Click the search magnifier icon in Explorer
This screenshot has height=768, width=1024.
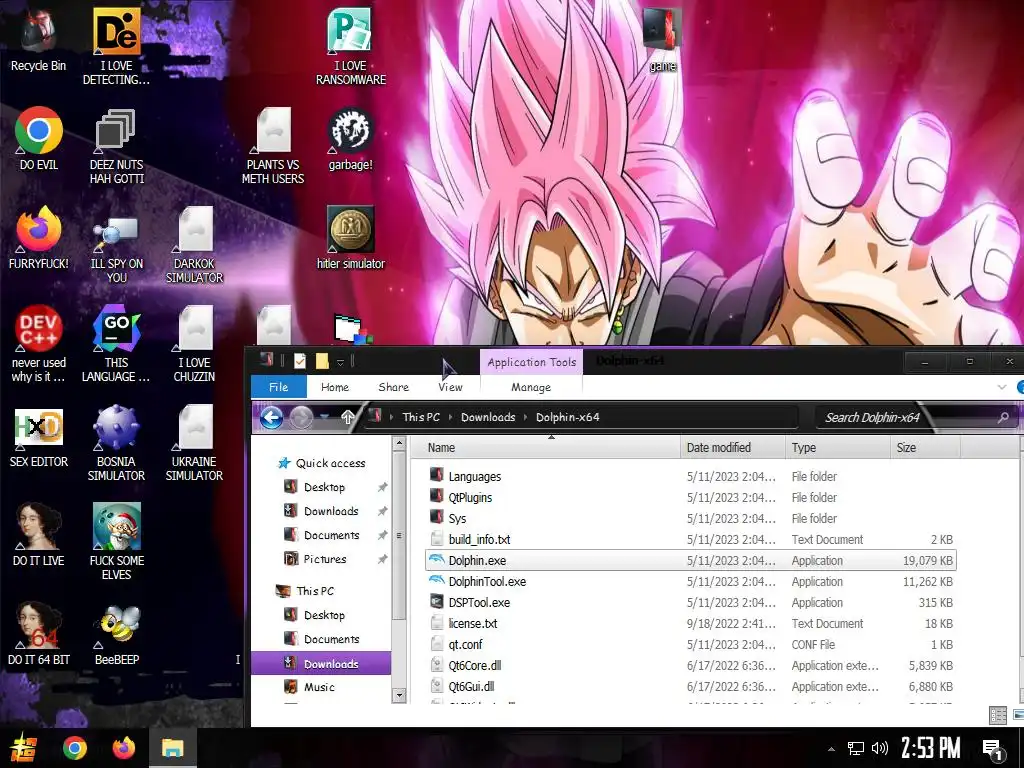(x=1003, y=417)
